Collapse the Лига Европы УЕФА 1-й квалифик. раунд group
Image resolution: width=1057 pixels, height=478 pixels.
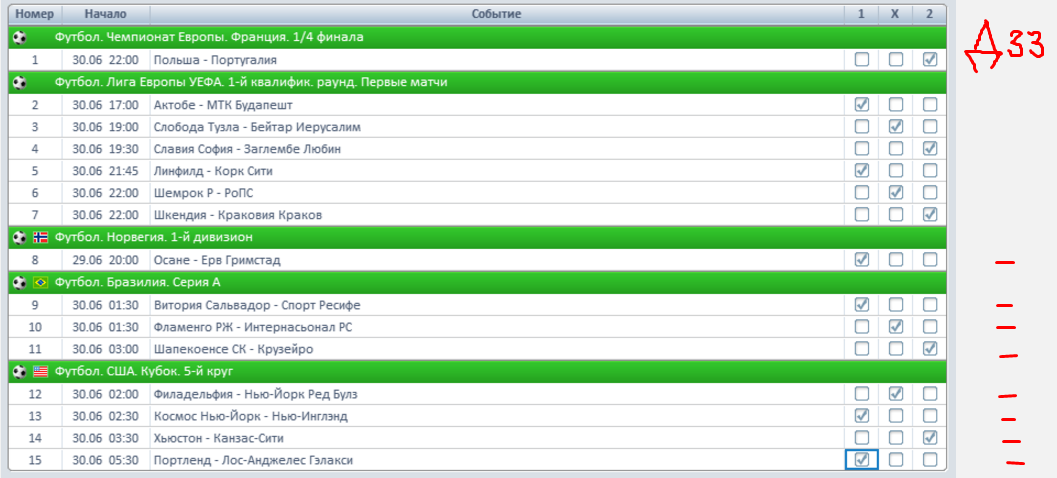click(x=478, y=82)
